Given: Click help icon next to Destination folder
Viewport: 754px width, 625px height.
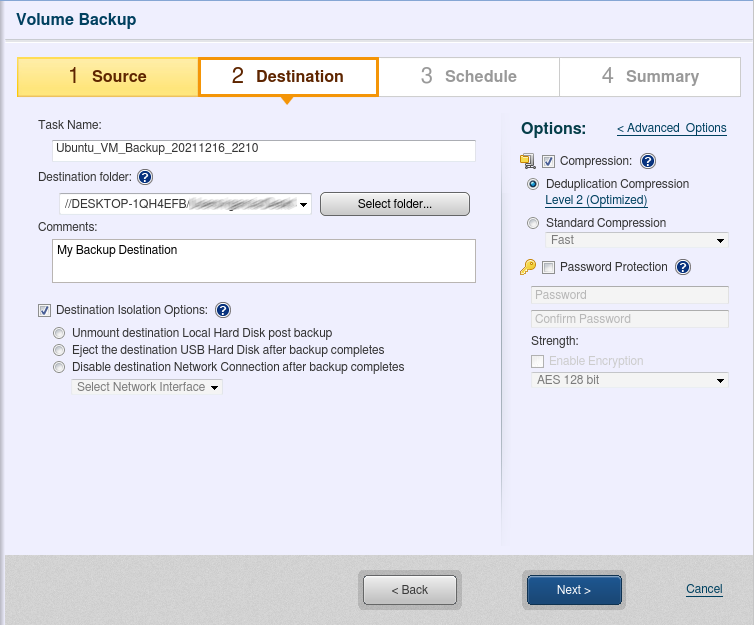Looking at the screenshot, I should (x=145, y=178).
